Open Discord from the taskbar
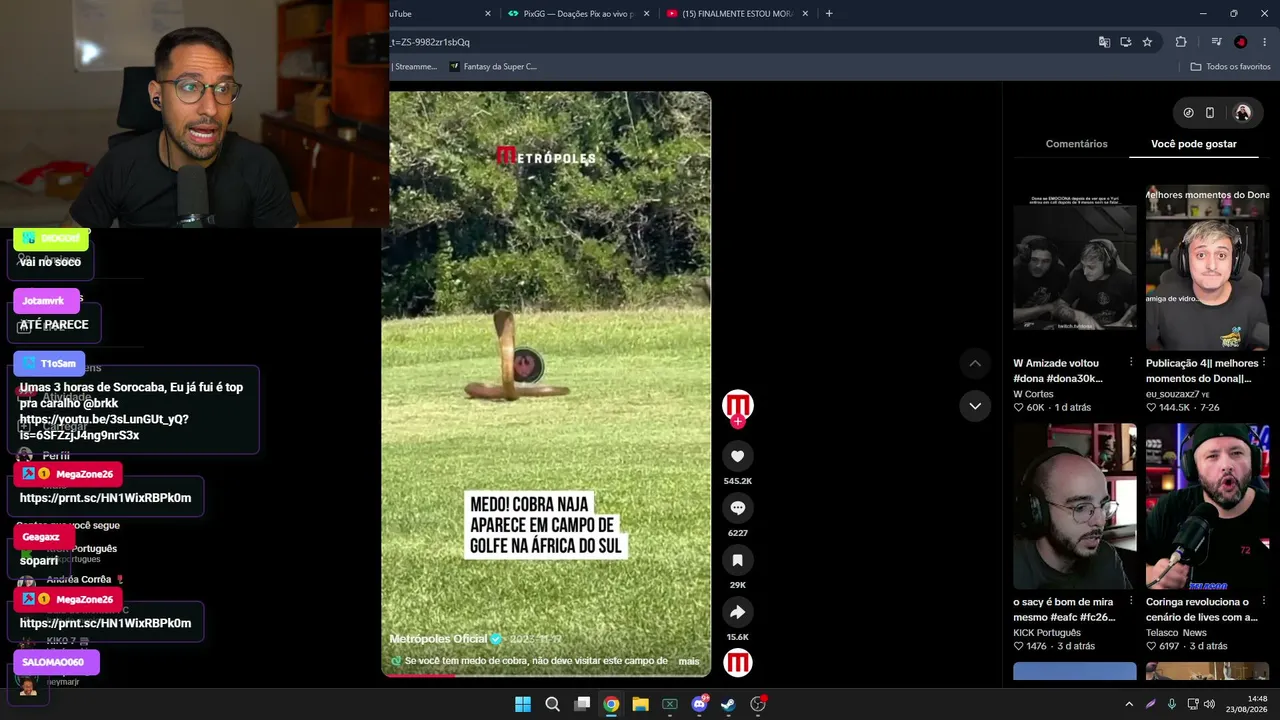Image resolution: width=1280 pixels, height=720 pixels. pyautogui.click(x=699, y=704)
